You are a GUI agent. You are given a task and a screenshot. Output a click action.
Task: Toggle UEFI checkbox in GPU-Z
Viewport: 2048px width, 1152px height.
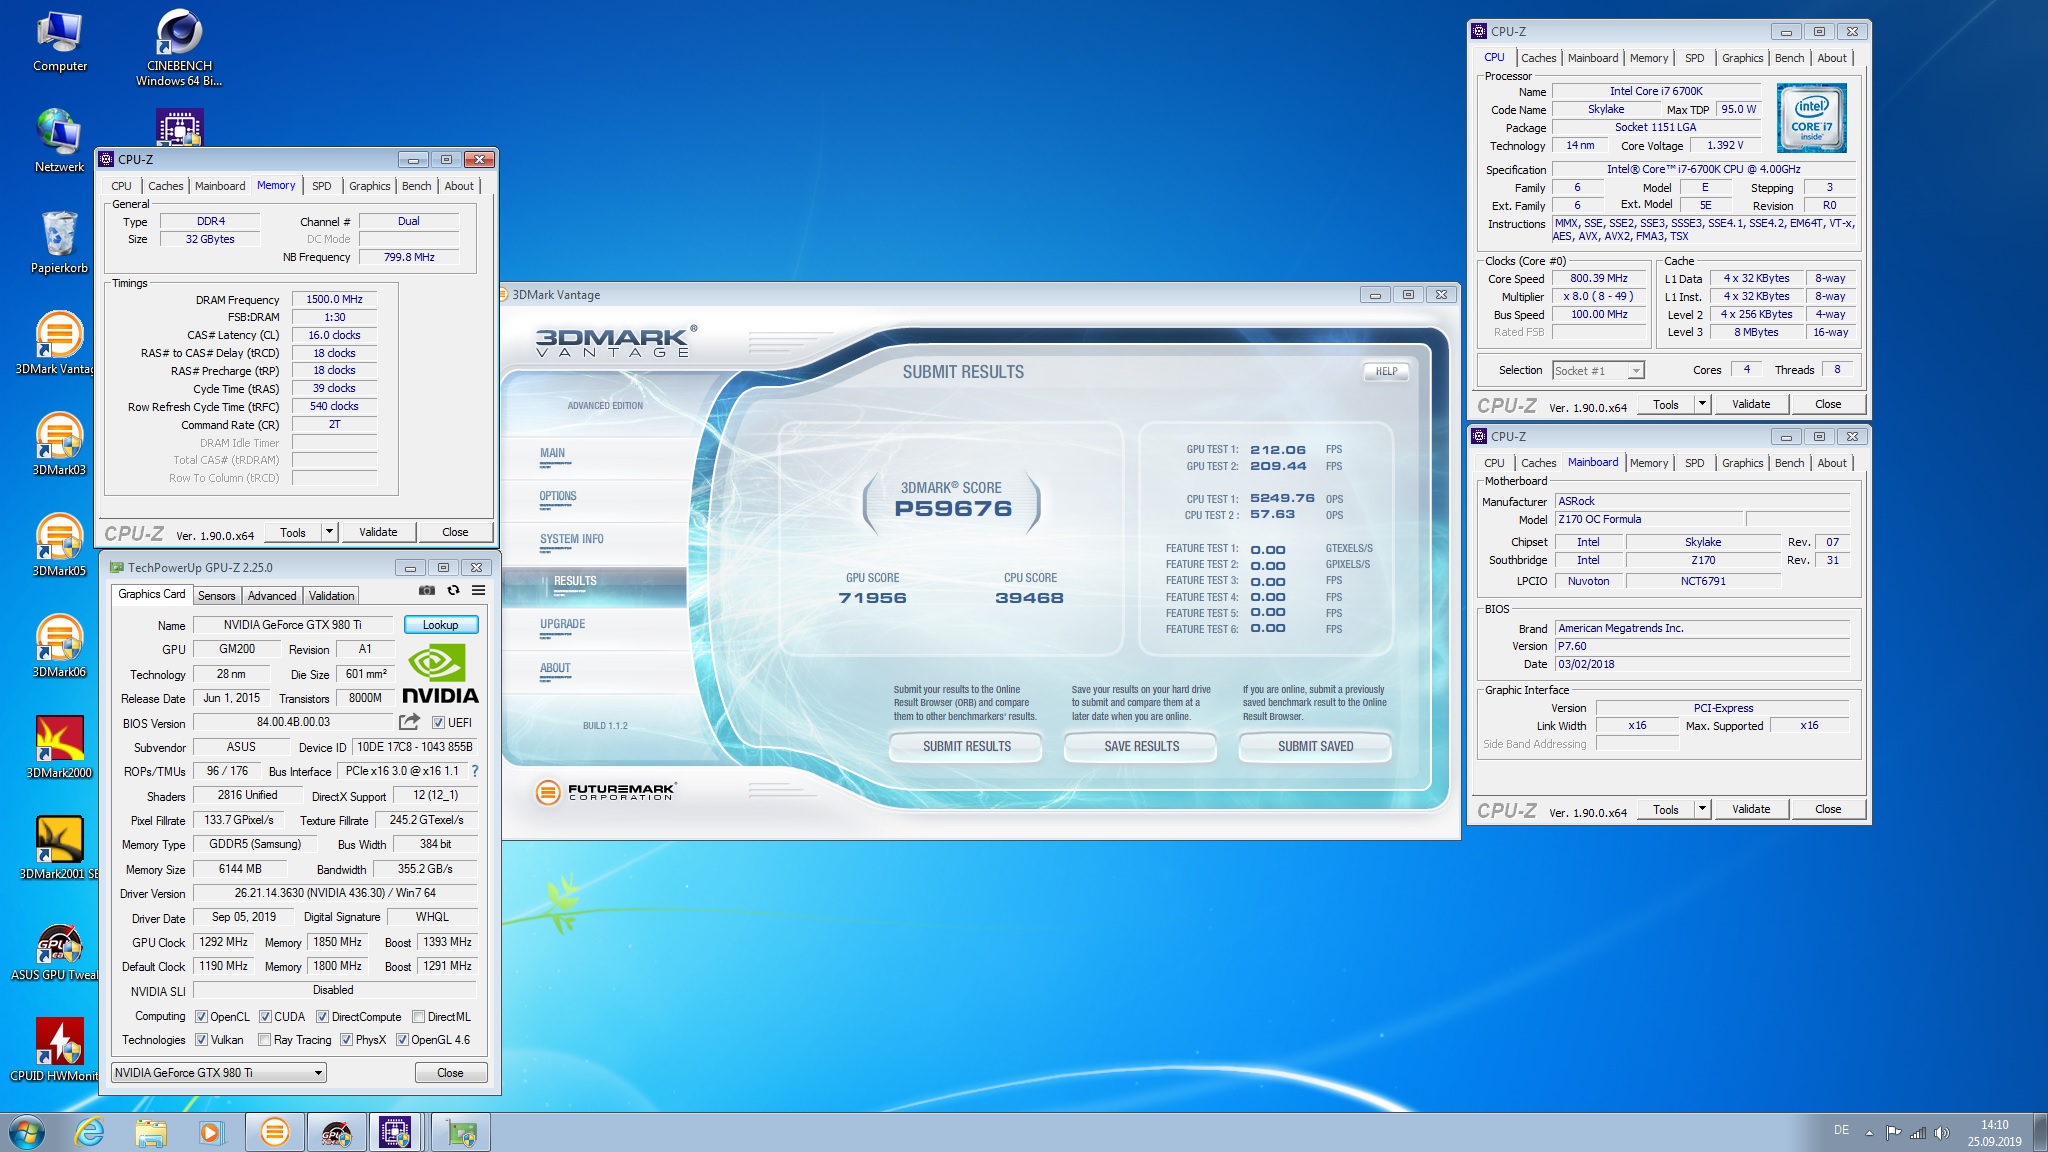[438, 723]
